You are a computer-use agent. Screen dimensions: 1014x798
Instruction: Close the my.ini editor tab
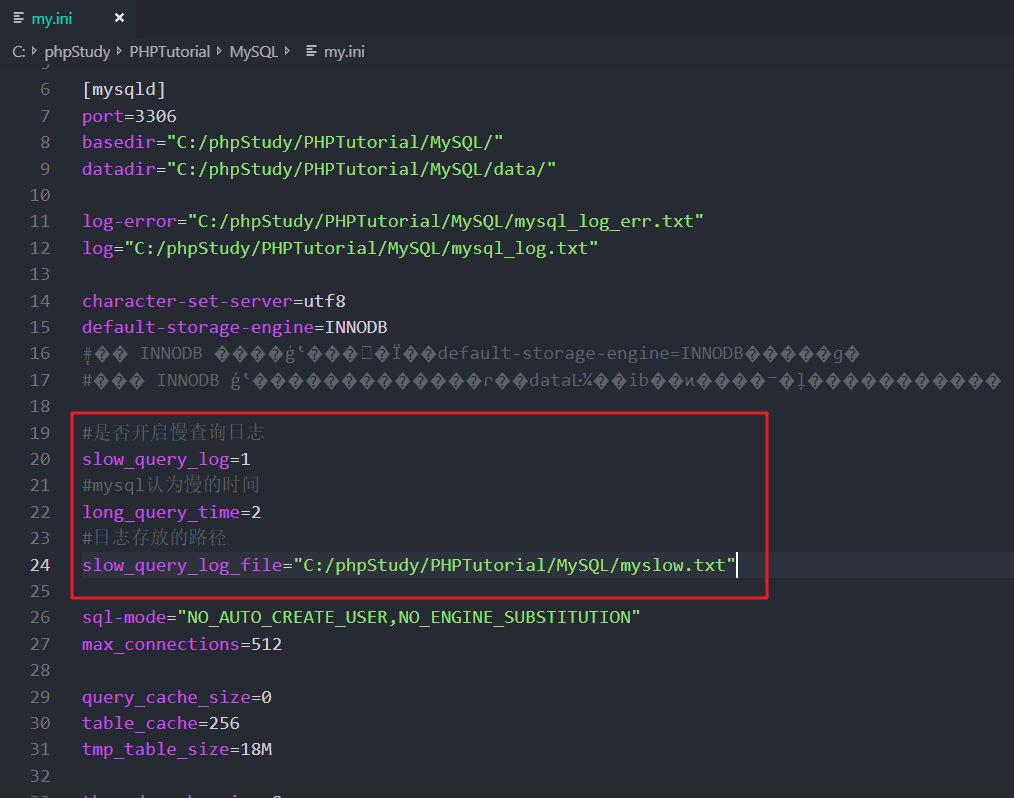[x=117, y=17]
